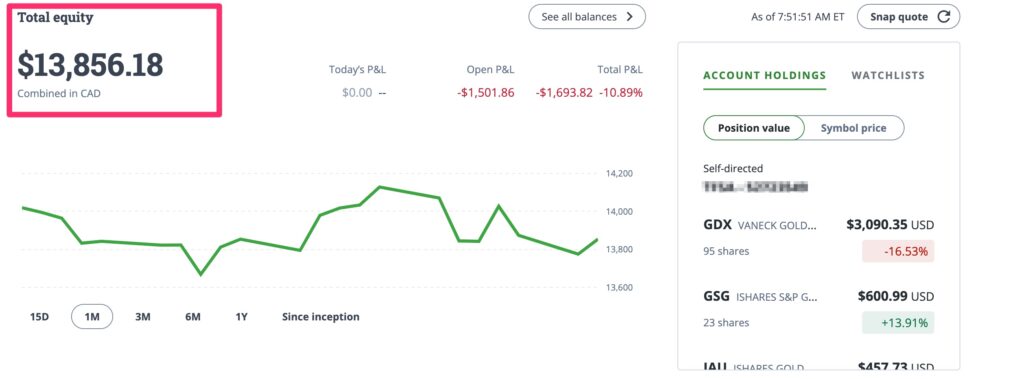Click the GSG +13.91% gain badge
1024x379 pixels.
click(x=898, y=323)
